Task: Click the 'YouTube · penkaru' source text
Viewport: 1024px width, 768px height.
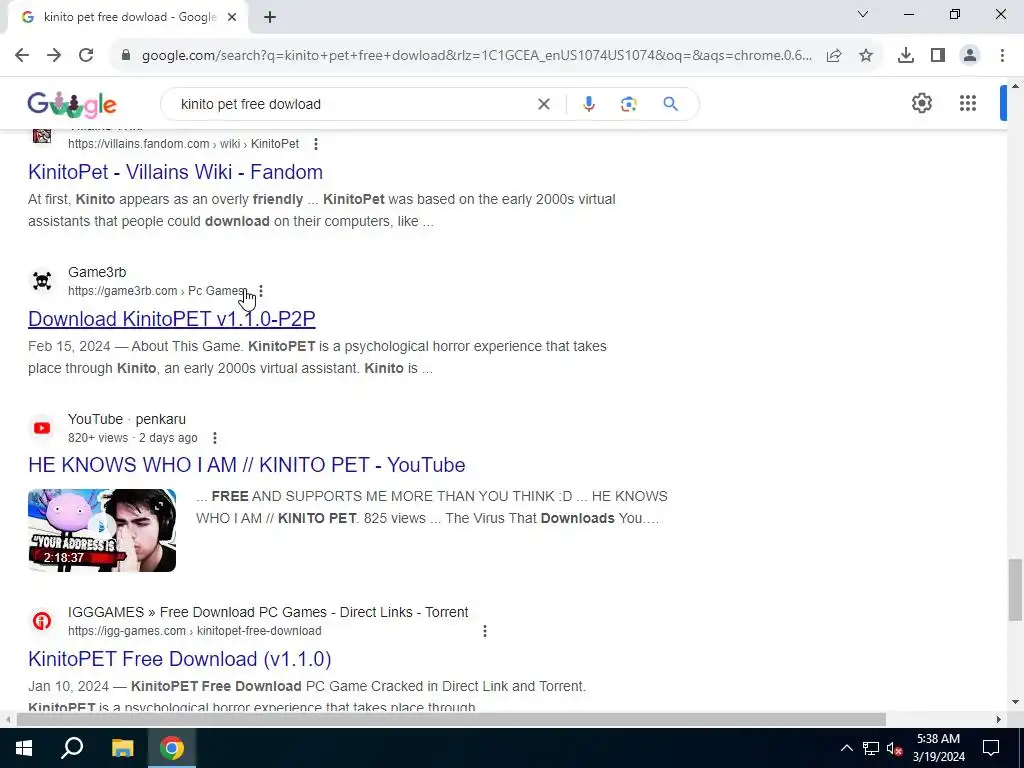Action: click(127, 419)
